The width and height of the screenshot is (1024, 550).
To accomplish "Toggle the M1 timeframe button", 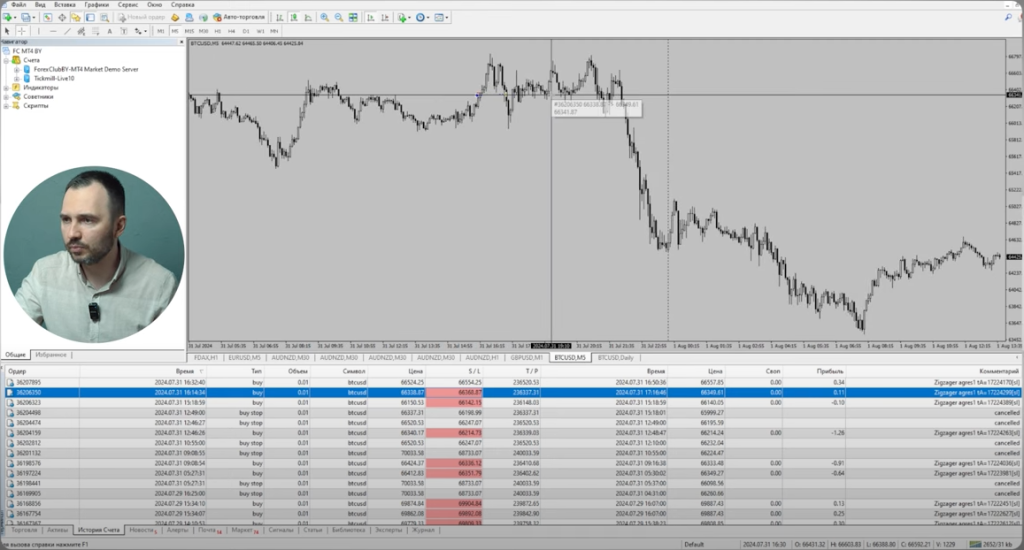I will [x=160, y=31].
